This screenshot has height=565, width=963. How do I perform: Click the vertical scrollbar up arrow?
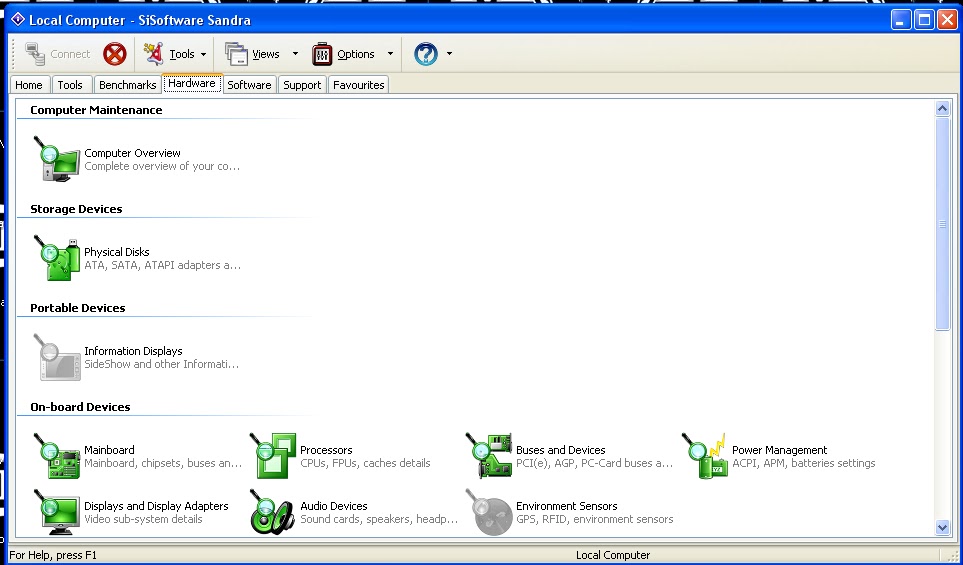click(x=943, y=109)
